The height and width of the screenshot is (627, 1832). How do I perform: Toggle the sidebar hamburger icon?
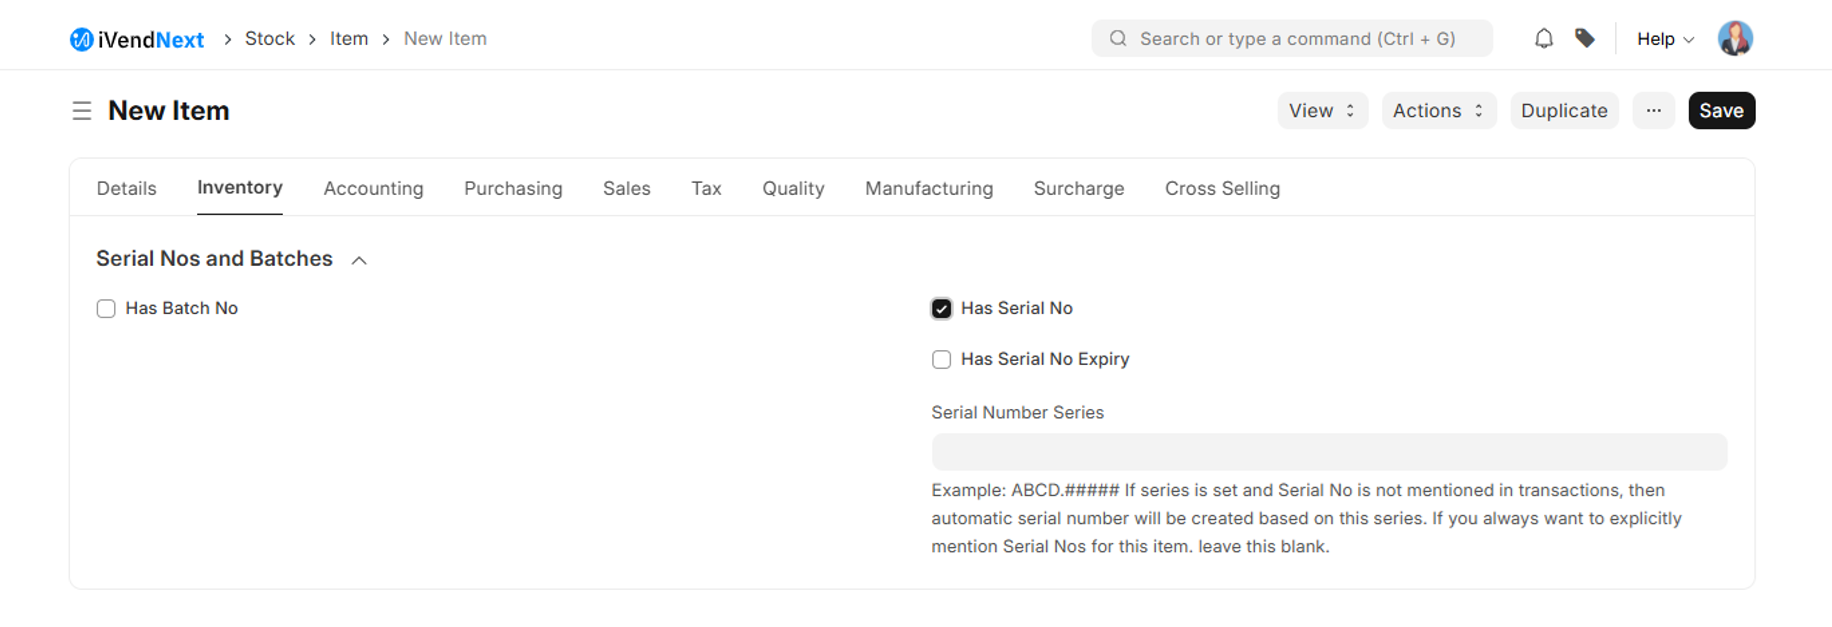coord(82,111)
